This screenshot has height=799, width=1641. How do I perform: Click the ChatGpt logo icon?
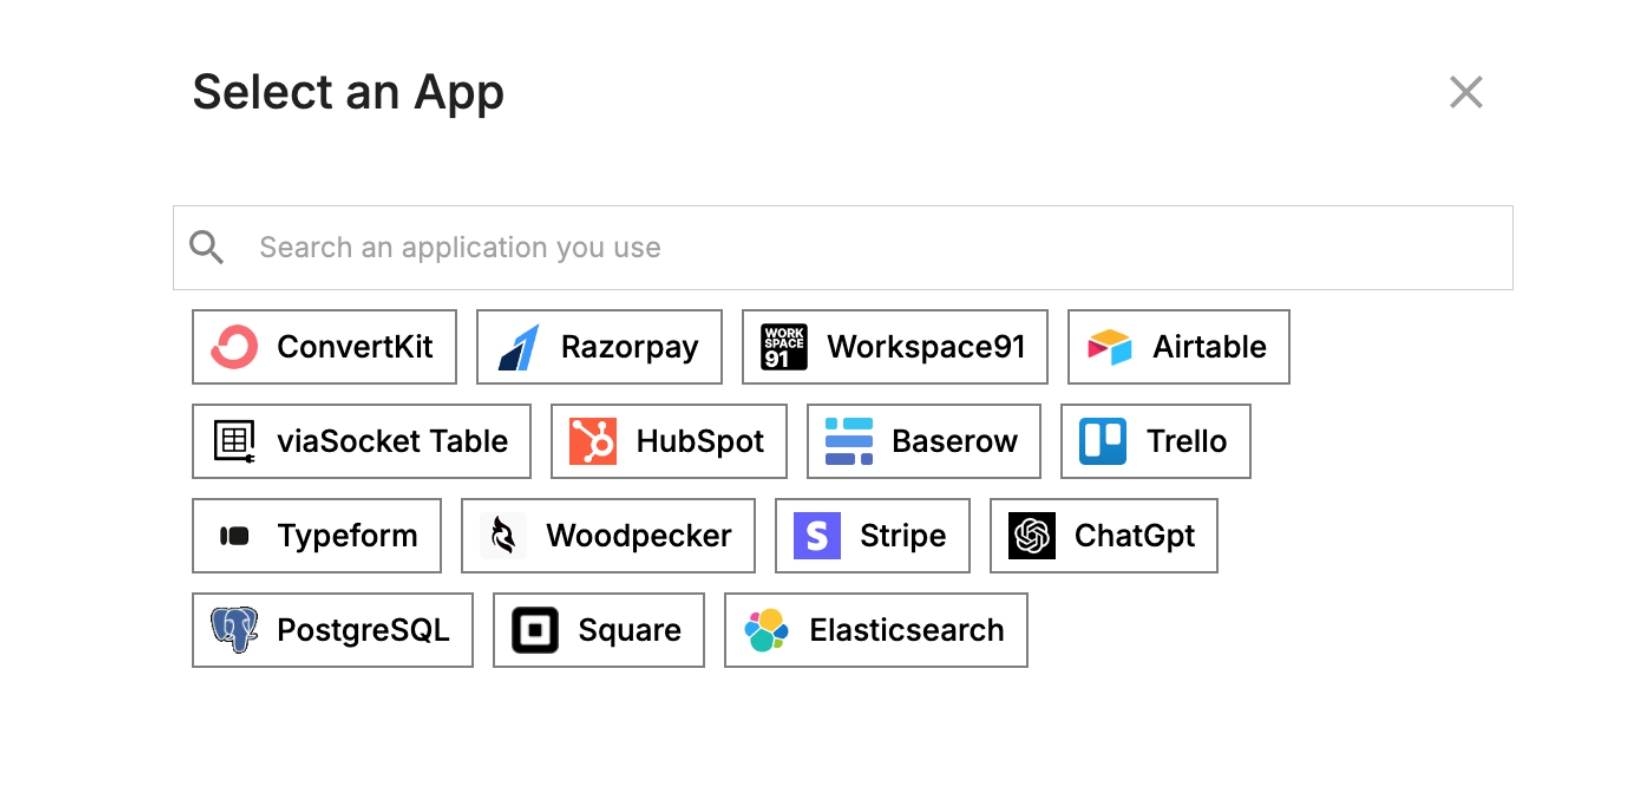pos(1032,536)
